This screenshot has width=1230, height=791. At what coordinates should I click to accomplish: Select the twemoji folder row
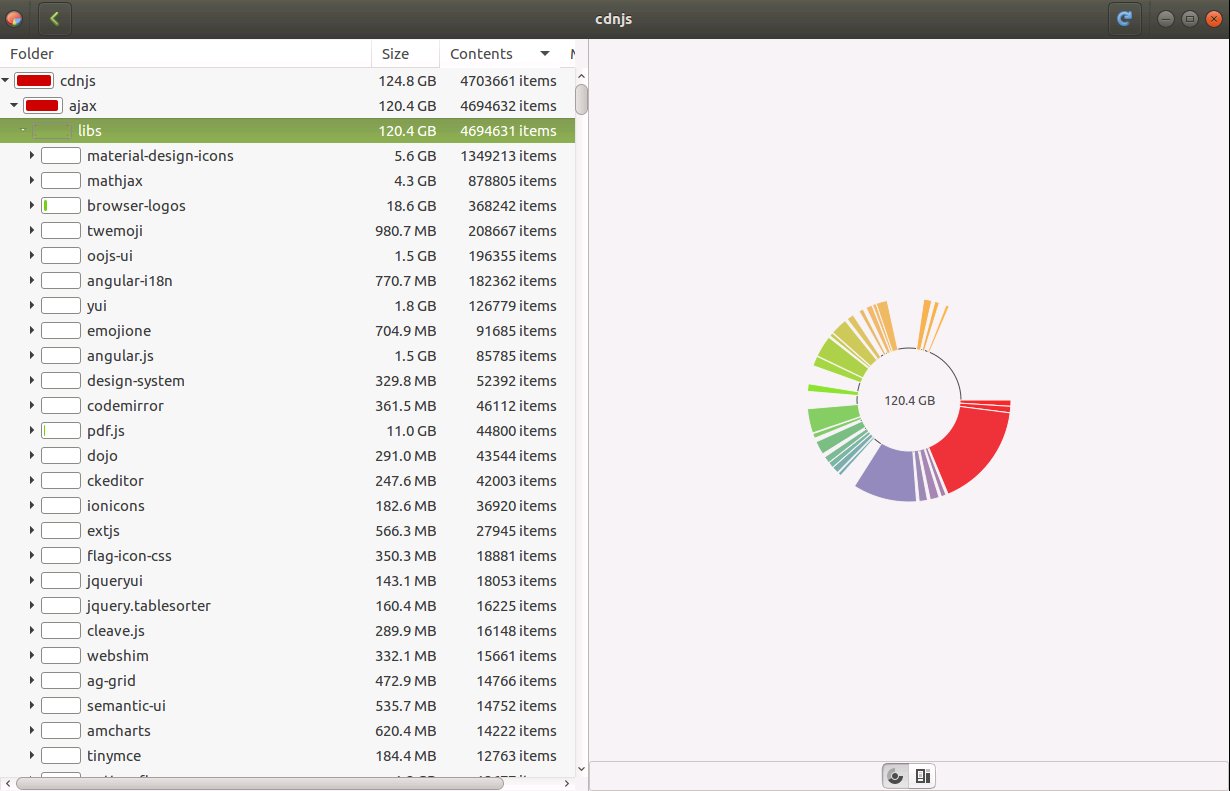coord(287,231)
